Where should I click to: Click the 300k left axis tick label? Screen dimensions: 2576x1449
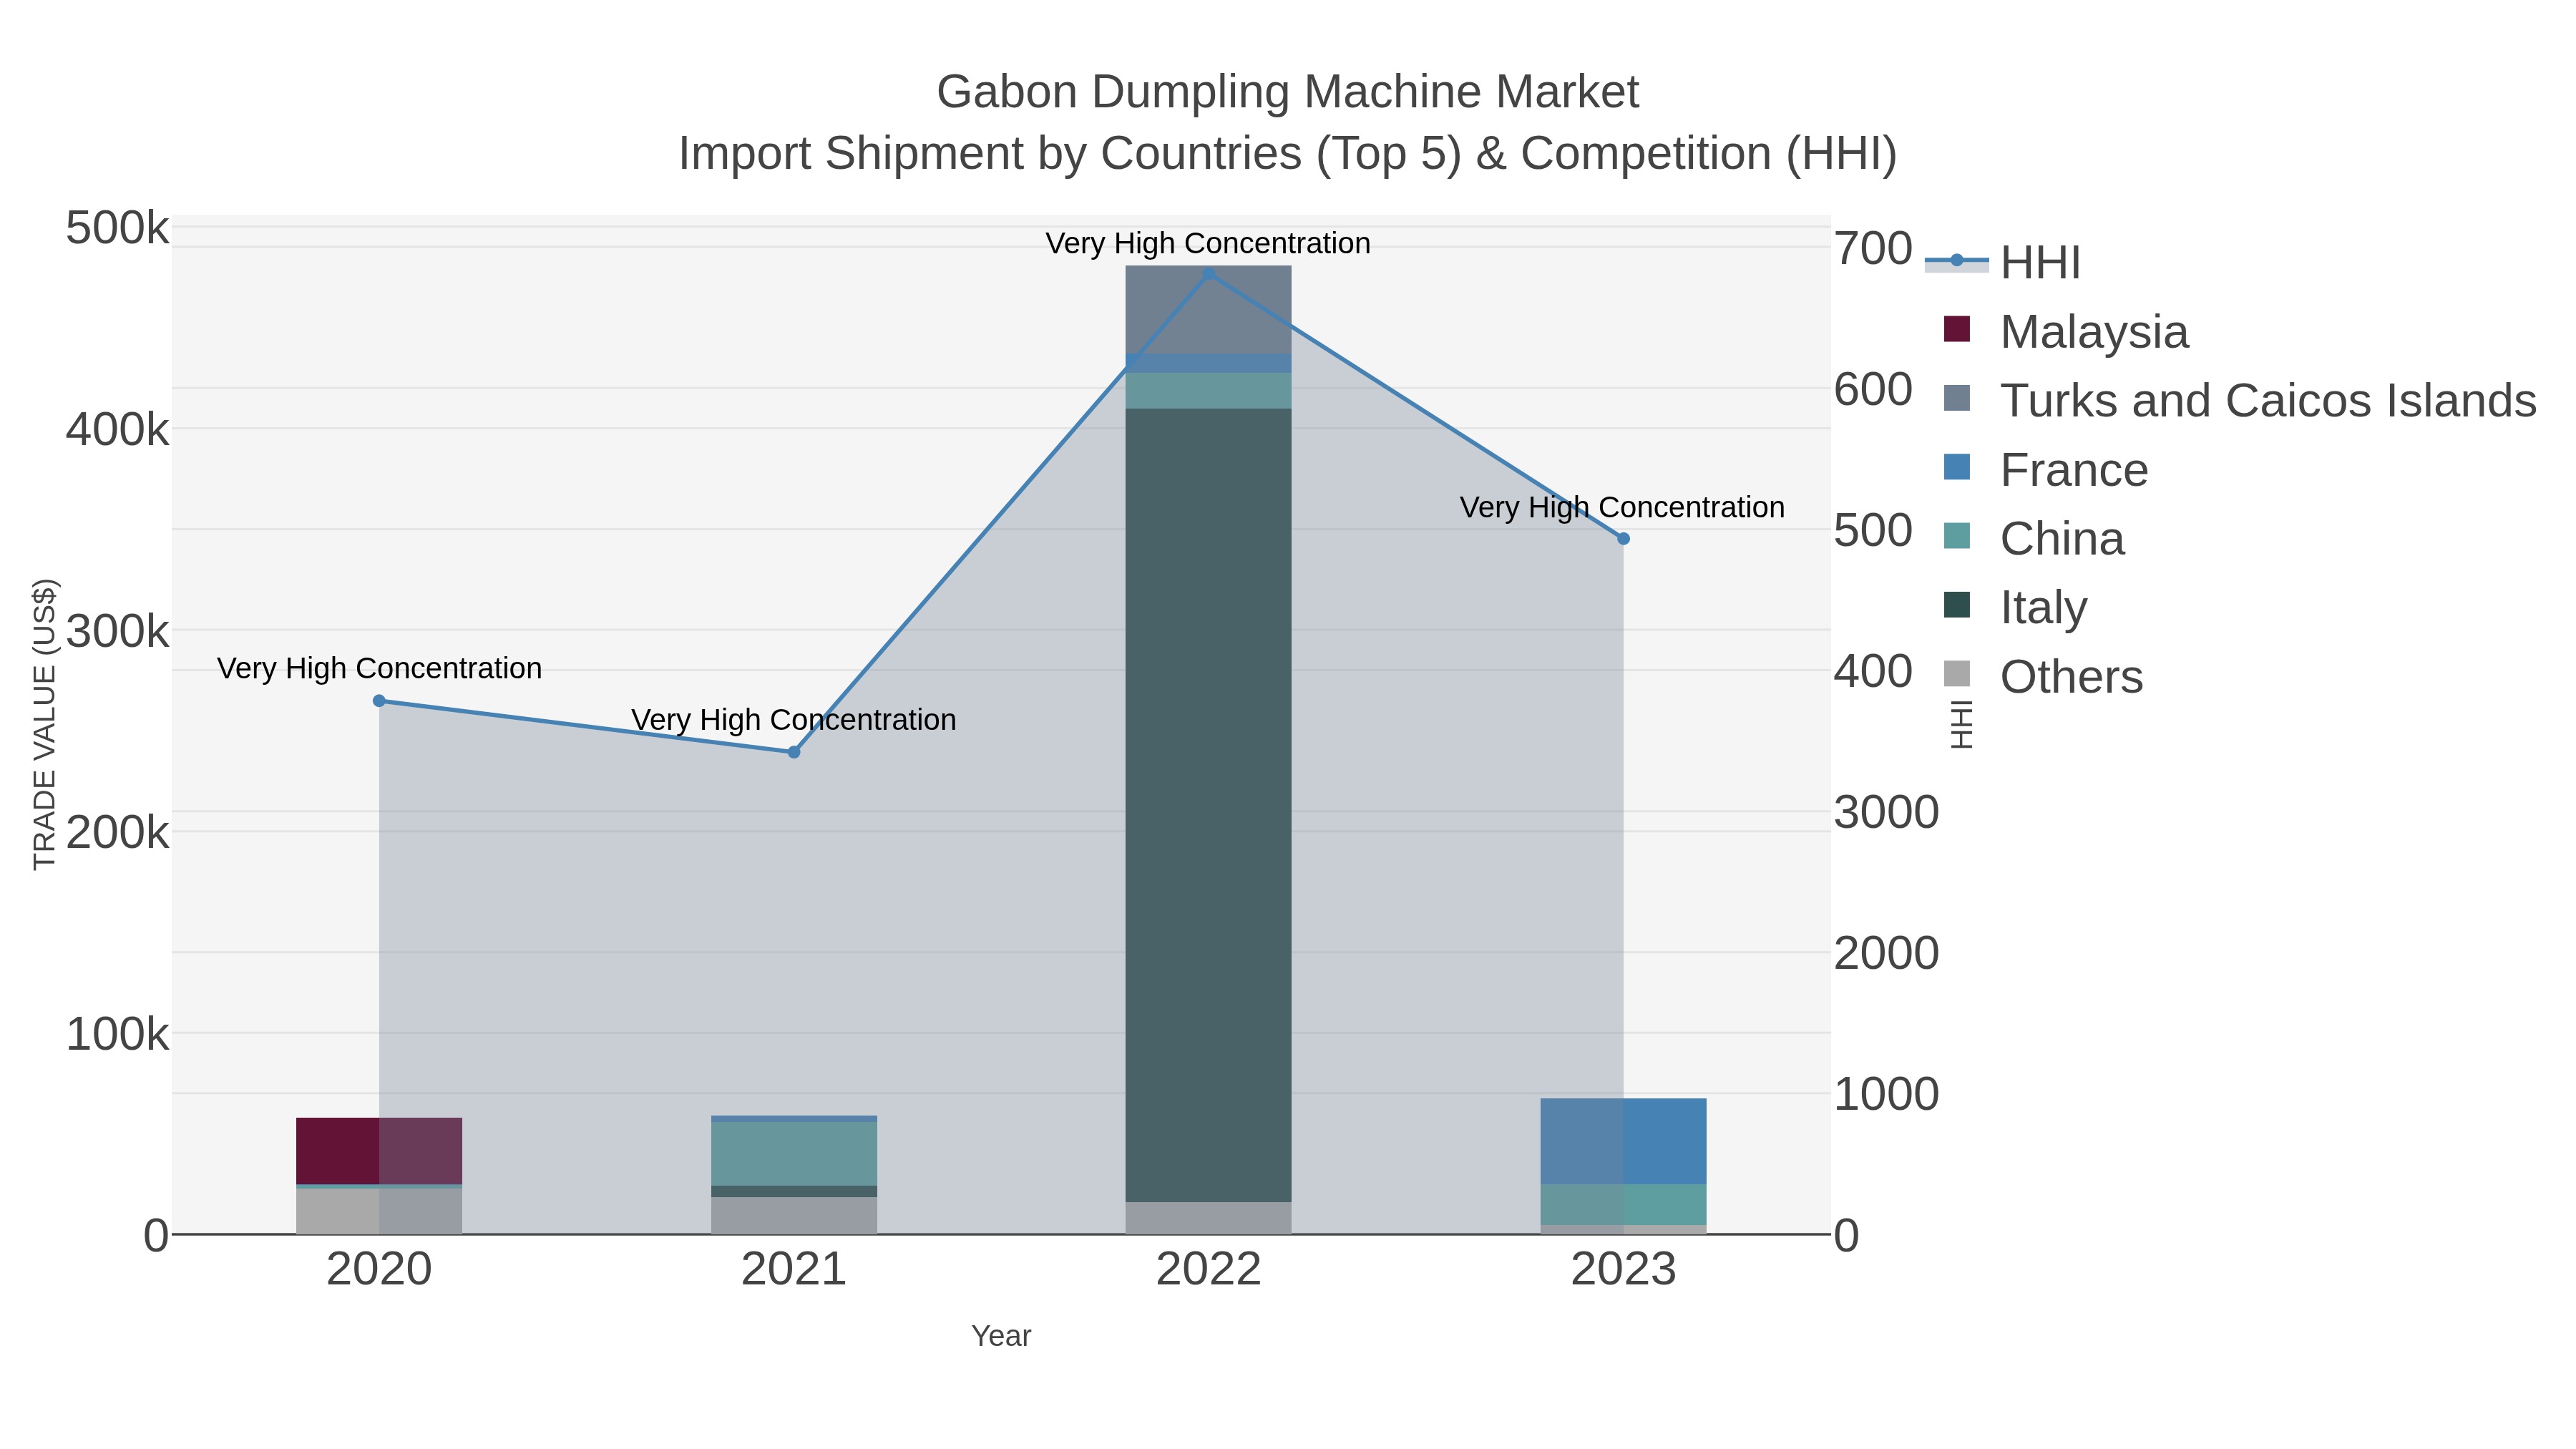(x=117, y=631)
